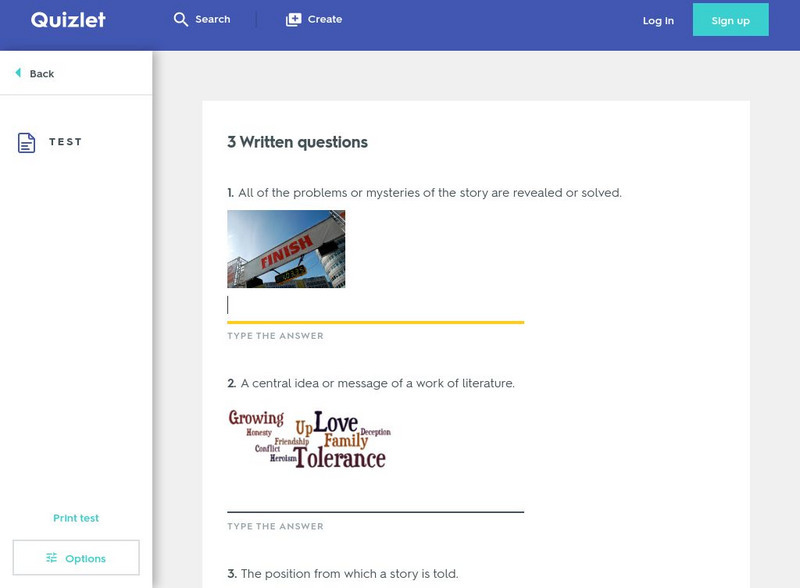This screenshot has height=588, width=800.
Task: Focus the answer field for question 1
Action: [375, 306]
